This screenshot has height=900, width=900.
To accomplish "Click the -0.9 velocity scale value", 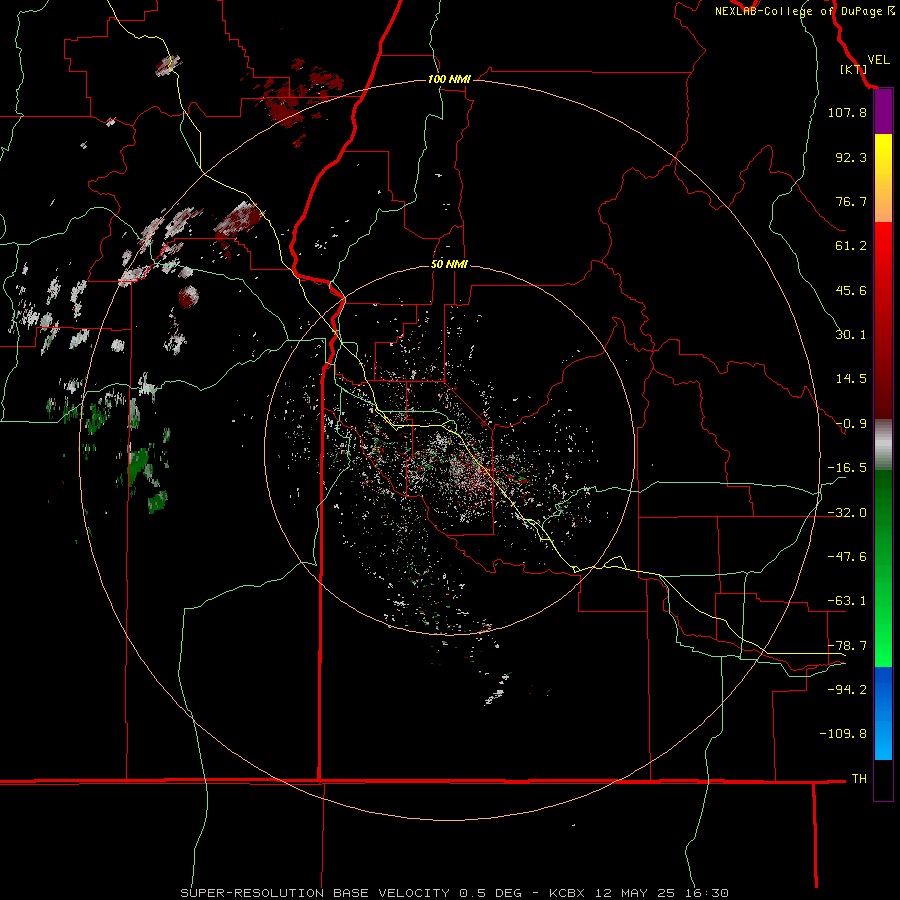I will (851, 424).
